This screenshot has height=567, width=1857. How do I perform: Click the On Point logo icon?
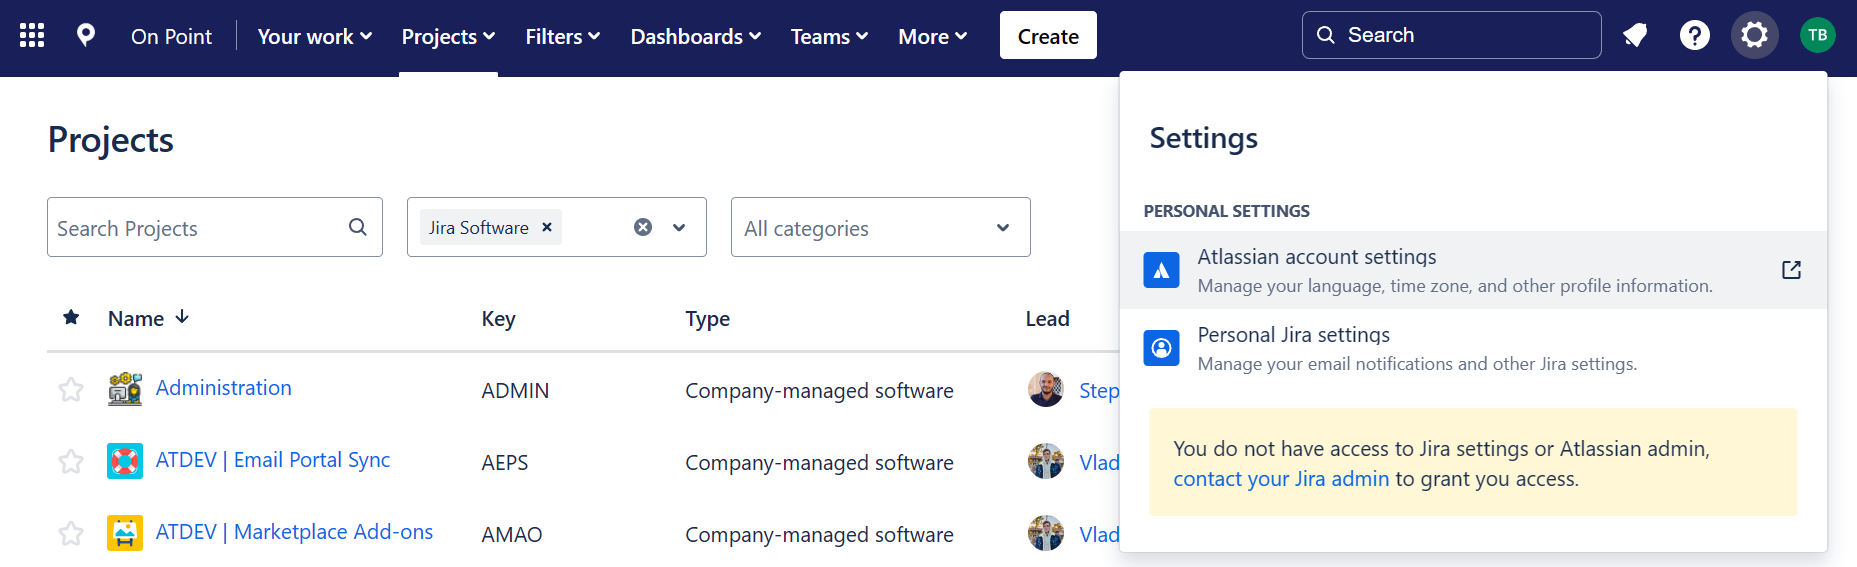point(86,36)
